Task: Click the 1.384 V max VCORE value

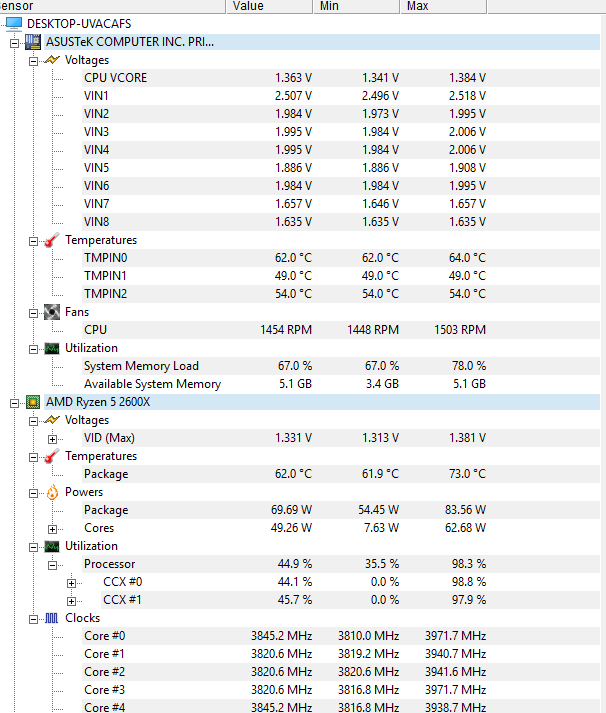Action: point(468,78)
